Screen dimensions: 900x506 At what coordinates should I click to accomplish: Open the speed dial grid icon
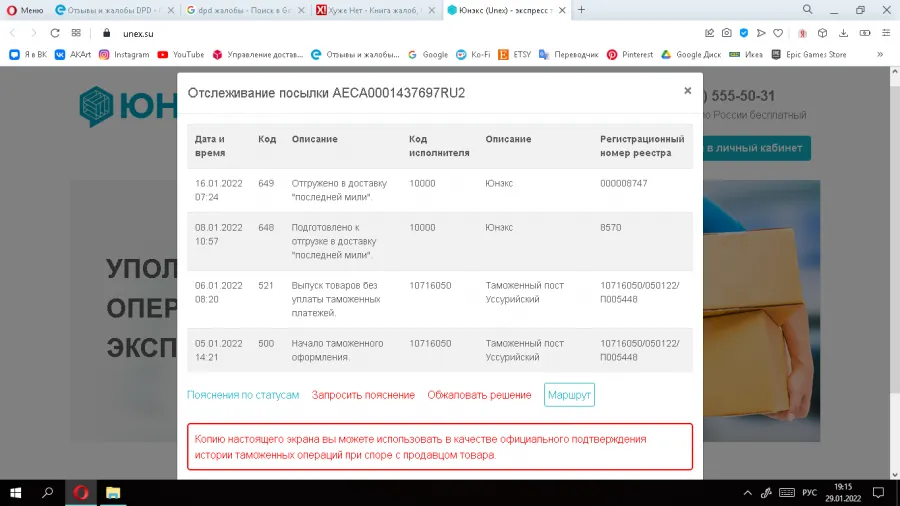[76, 33]
